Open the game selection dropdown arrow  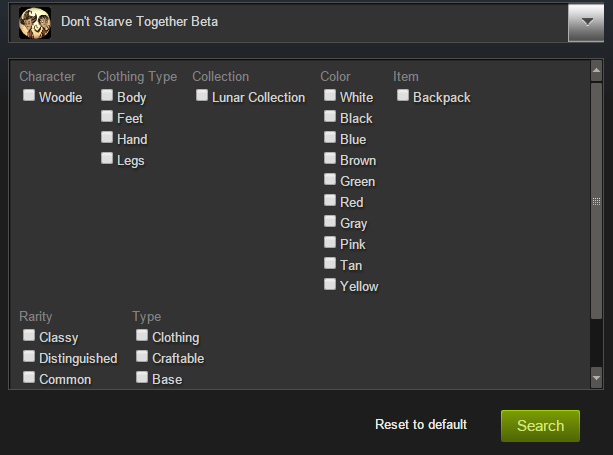pyautogui.click(x=586, y=22)
